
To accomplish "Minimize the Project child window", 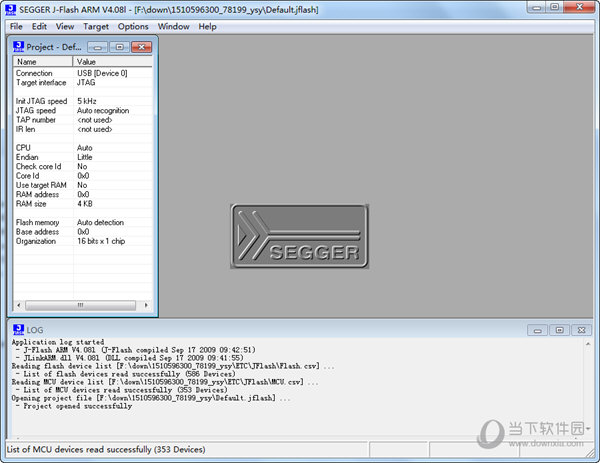I will coord(98,47).
